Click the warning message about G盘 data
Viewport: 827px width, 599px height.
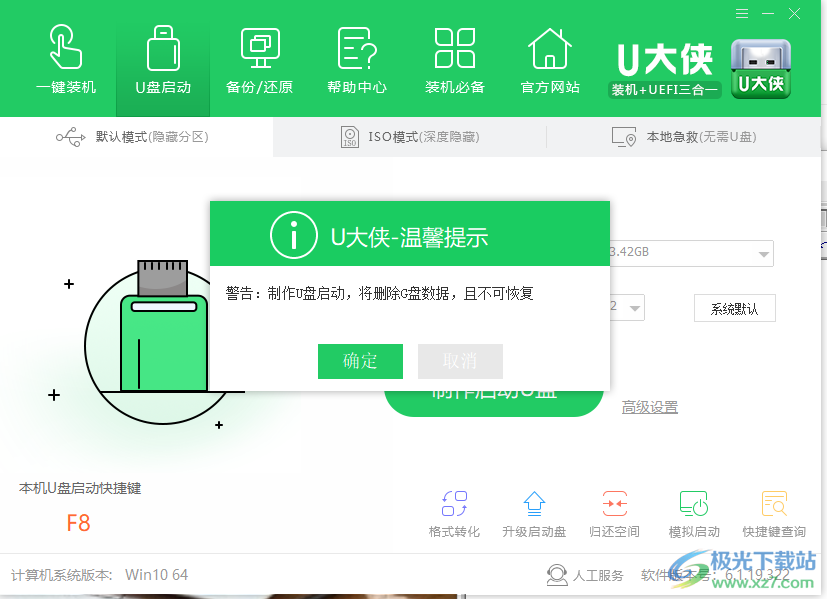379,293
